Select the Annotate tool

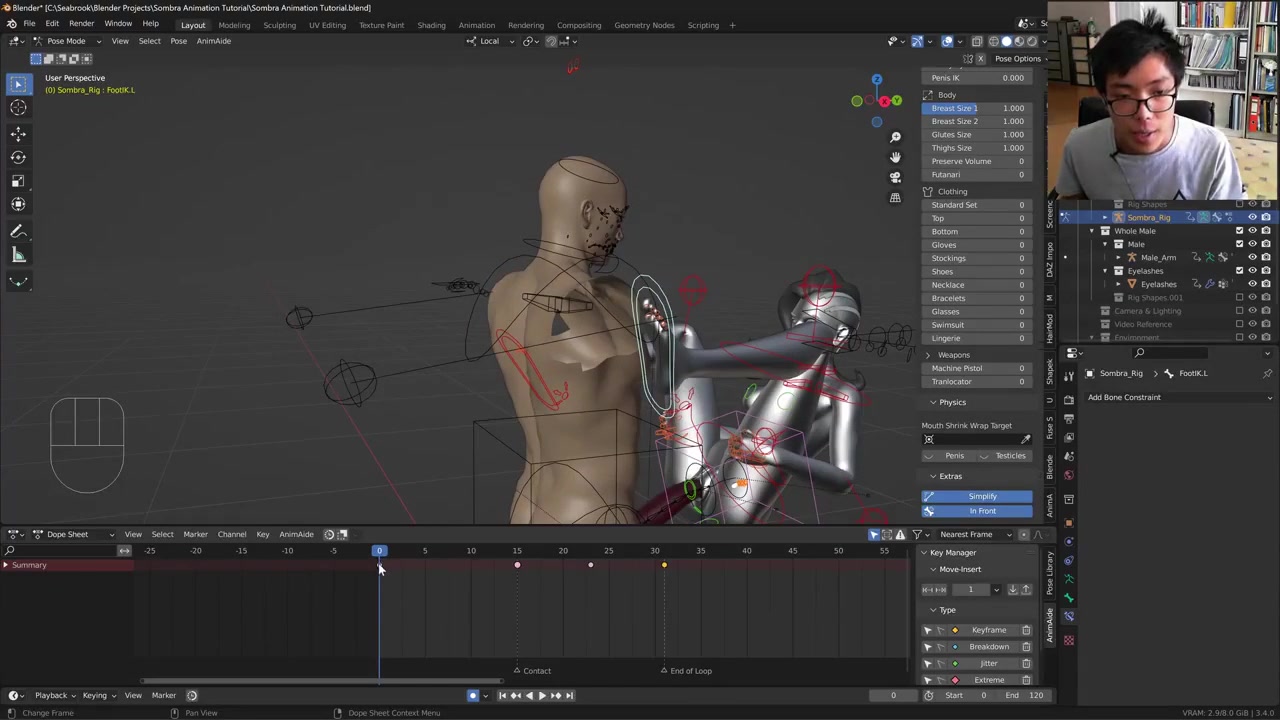click(18, 231)
